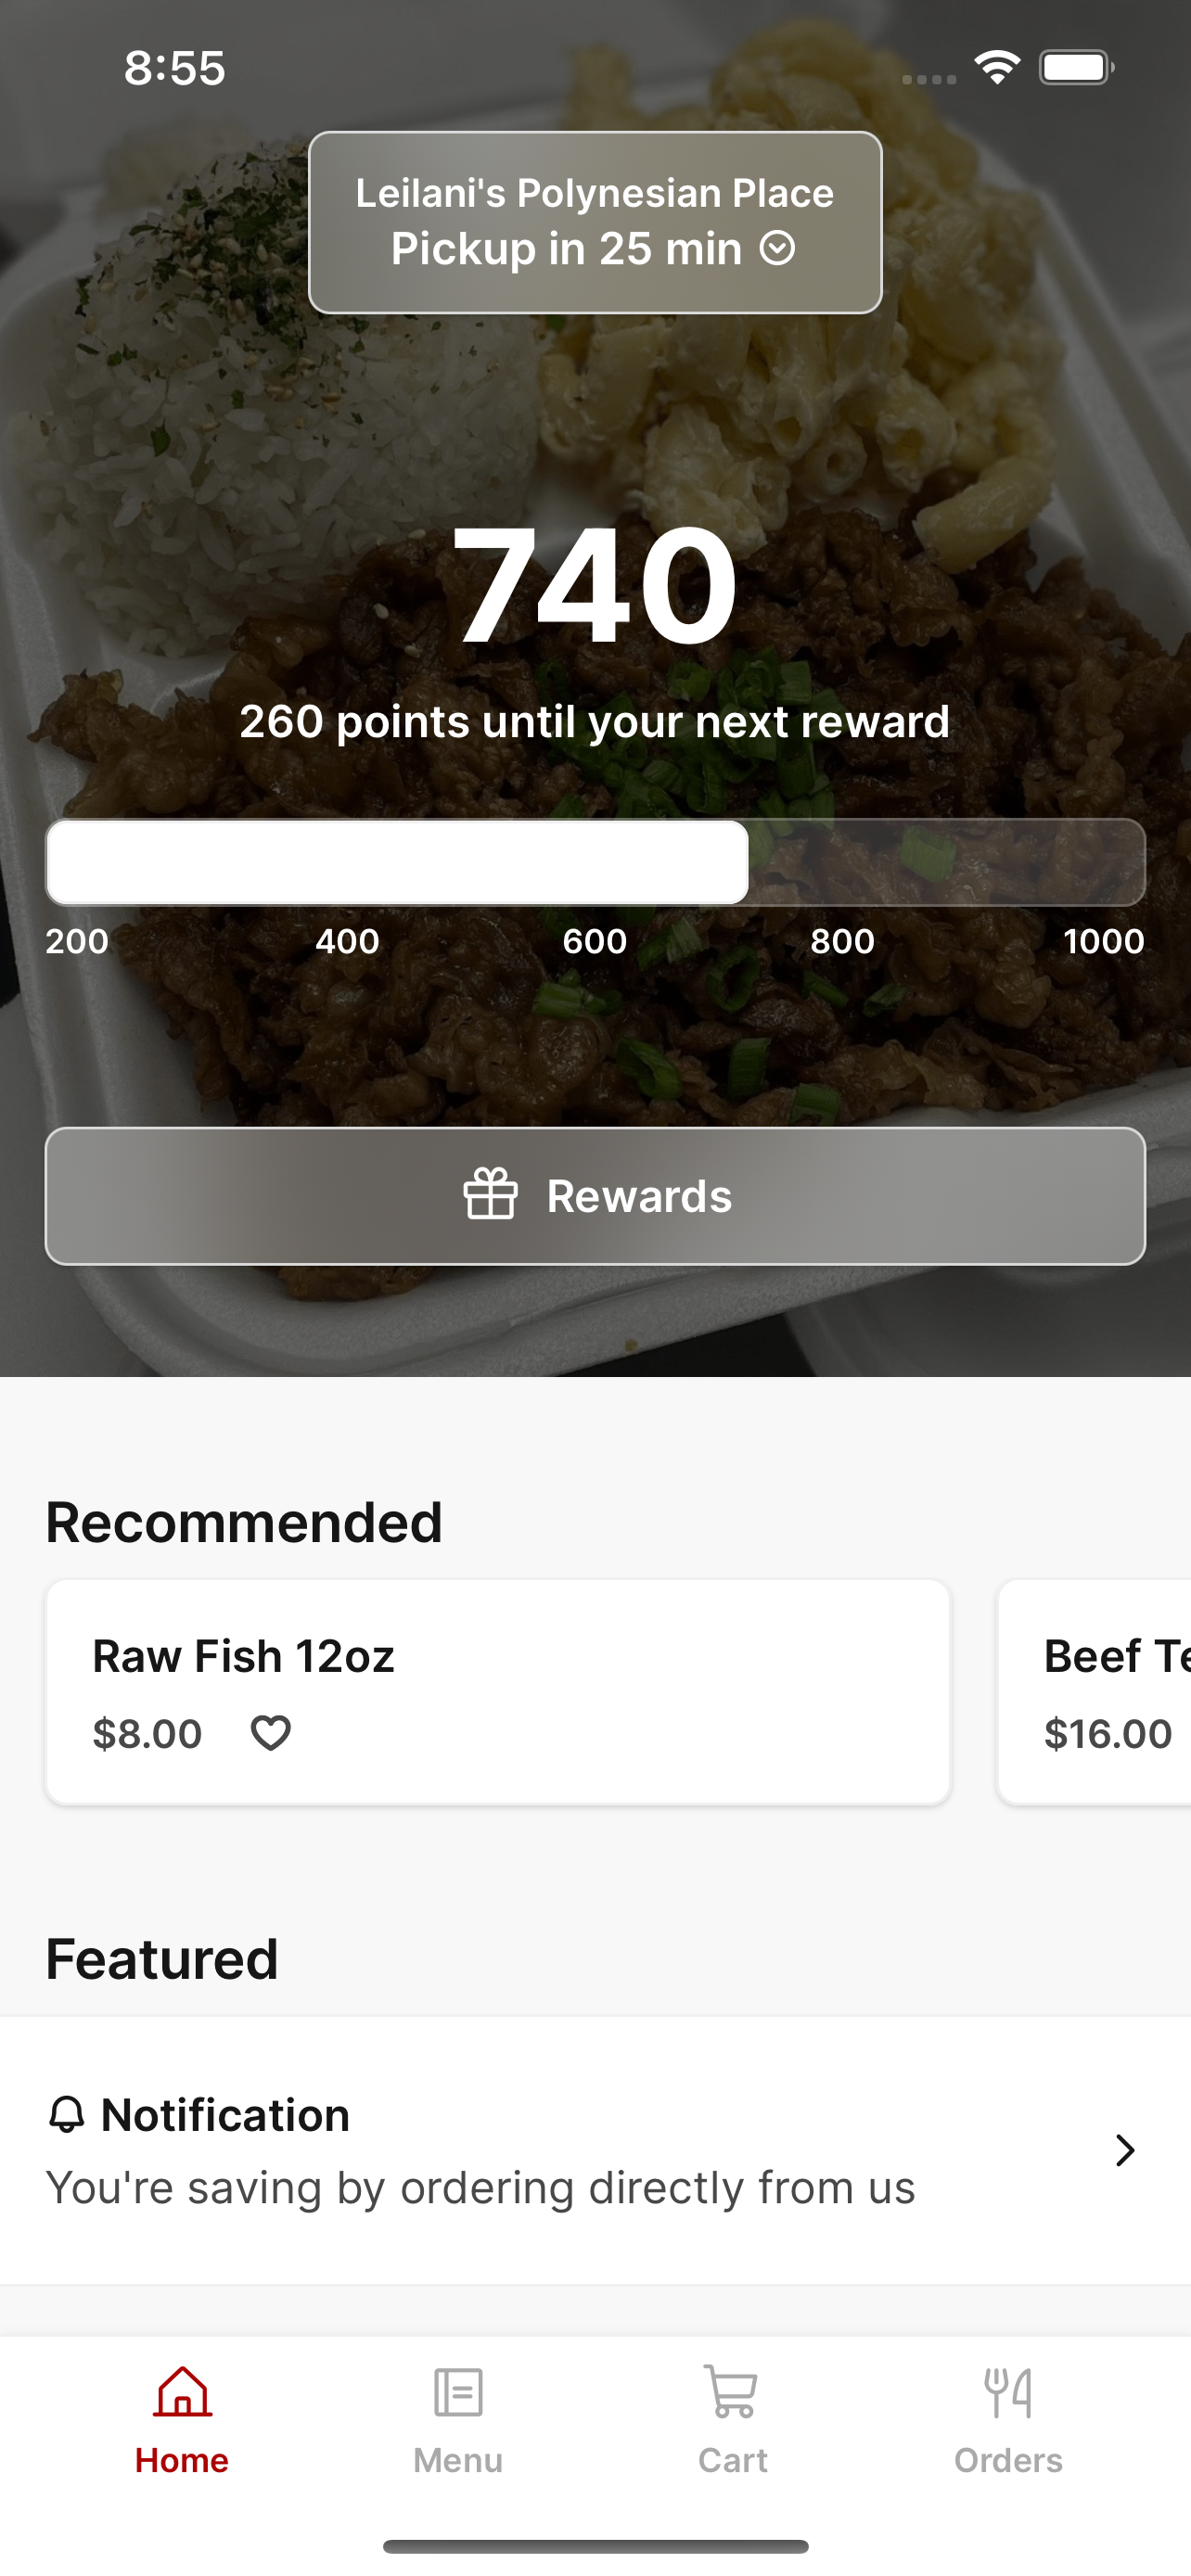Tap the 740 points total
This screenshot has height=2576, width=1191.
click(595, 584)
